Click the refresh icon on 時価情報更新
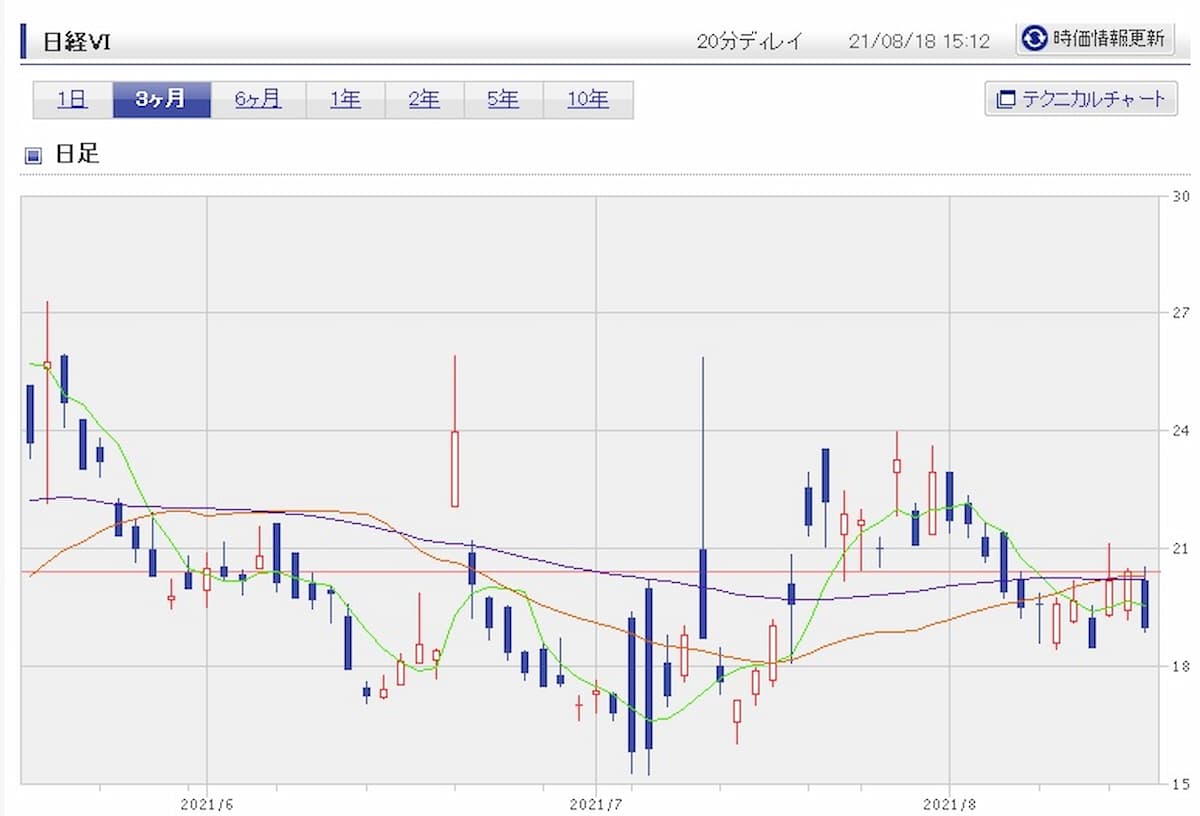 (x=1034, y=39)
